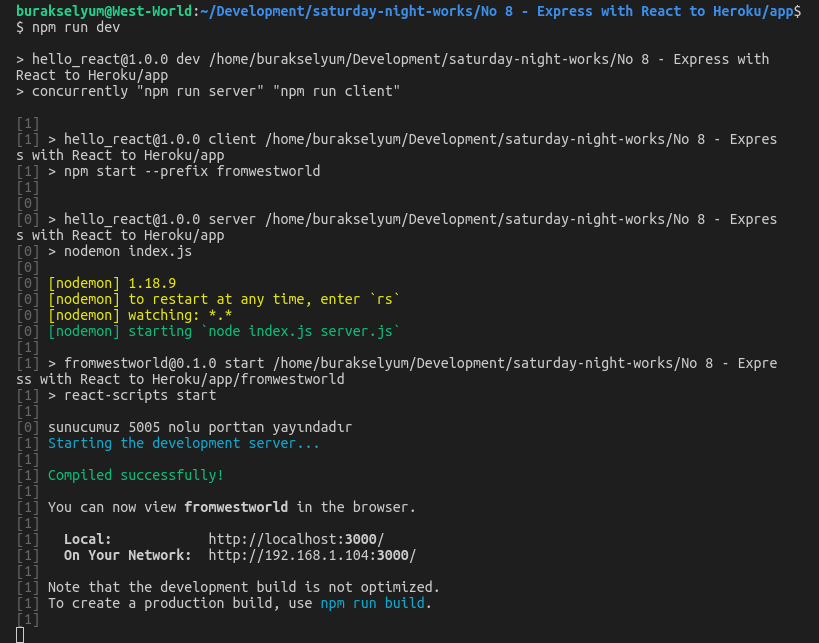Open the 192.168.1.104:3000 network URL
This screenshot has width=819, height=643.
(x=312, y=555)
